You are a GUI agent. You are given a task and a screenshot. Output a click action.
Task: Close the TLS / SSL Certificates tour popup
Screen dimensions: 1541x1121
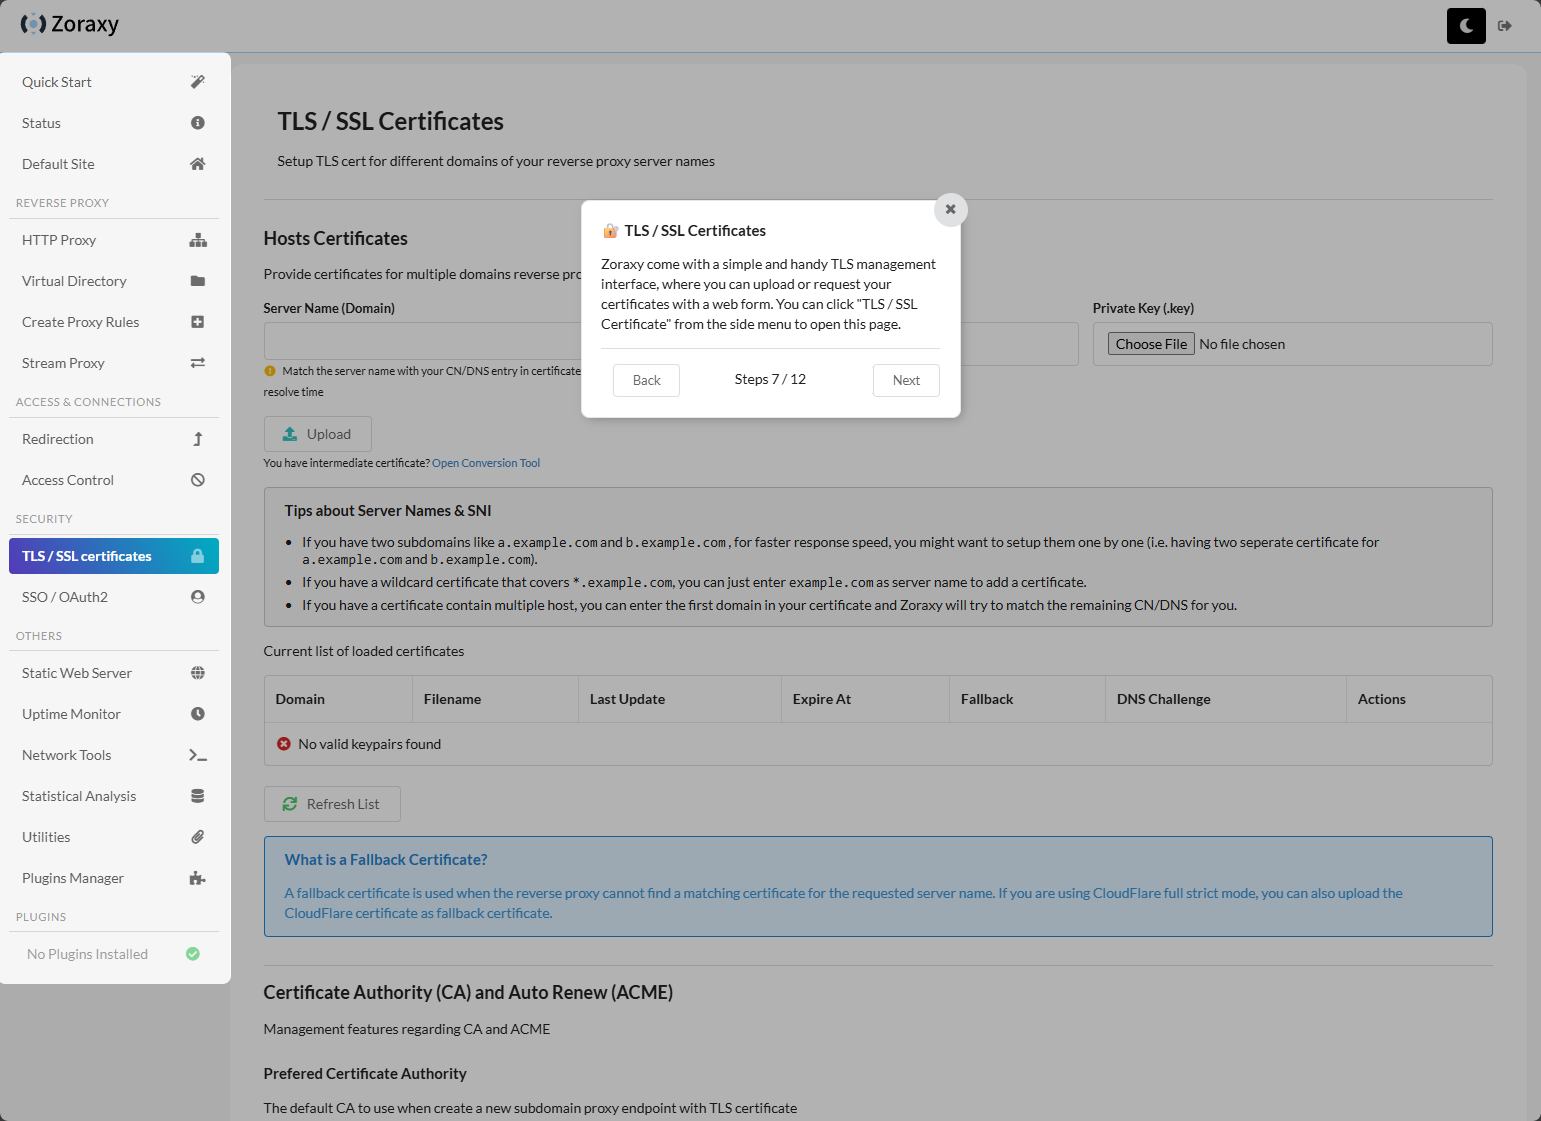[x=951, y=210]
